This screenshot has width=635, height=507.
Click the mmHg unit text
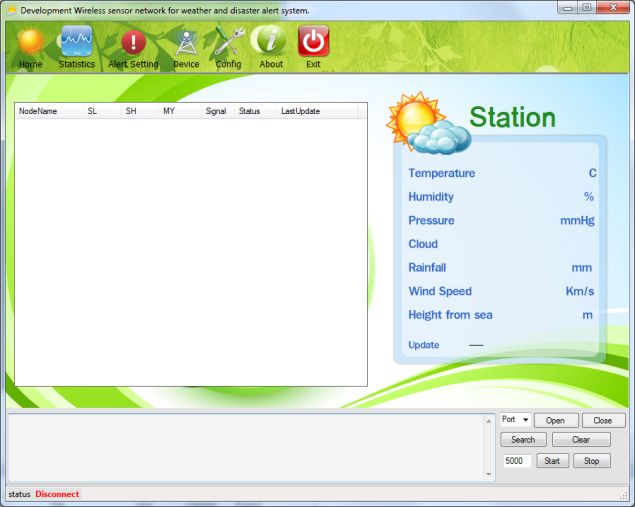coord(577,220)
